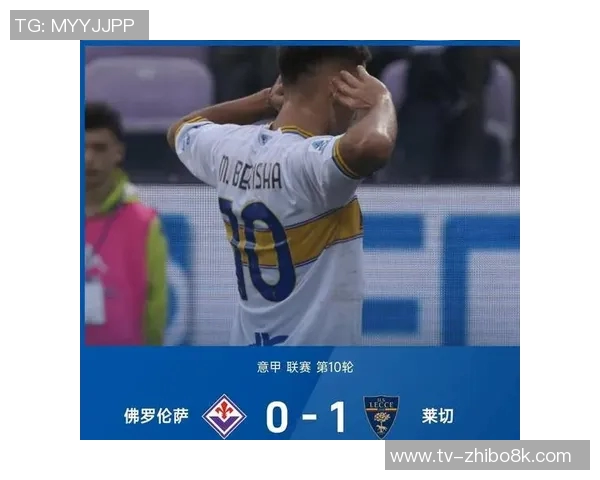Open the www.tv-zhibo8k.com watermark link

tap(481, 456)
